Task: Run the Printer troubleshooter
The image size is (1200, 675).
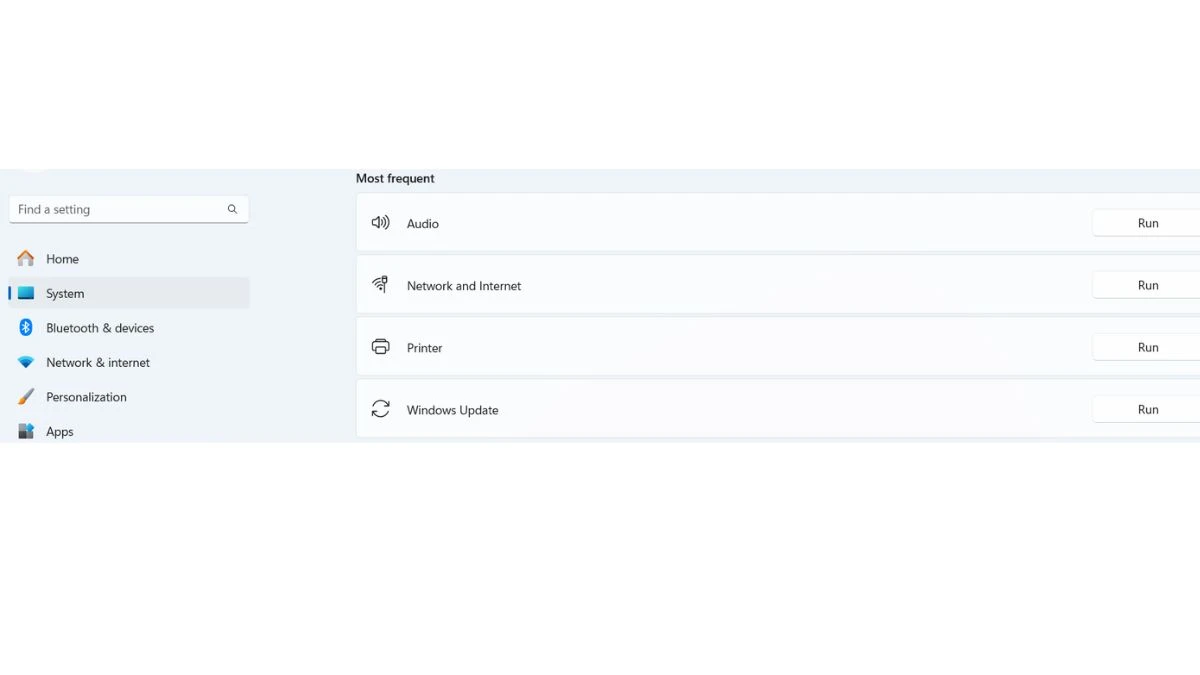Action: click(1147, 347)
